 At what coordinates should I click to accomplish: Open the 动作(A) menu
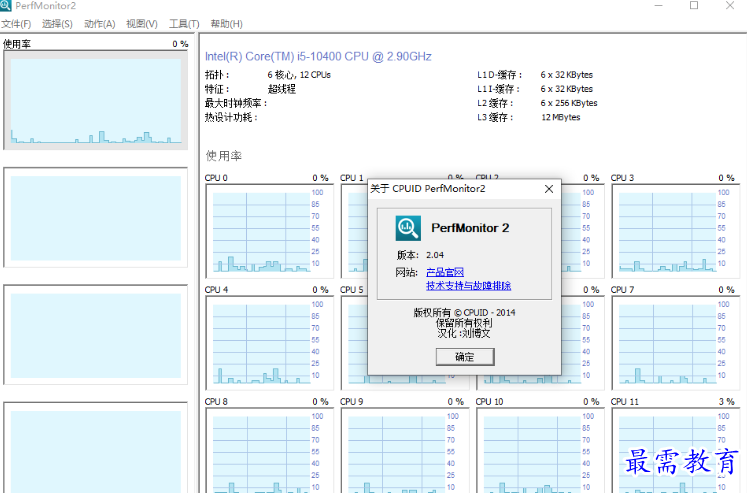[x=99, y=24]
